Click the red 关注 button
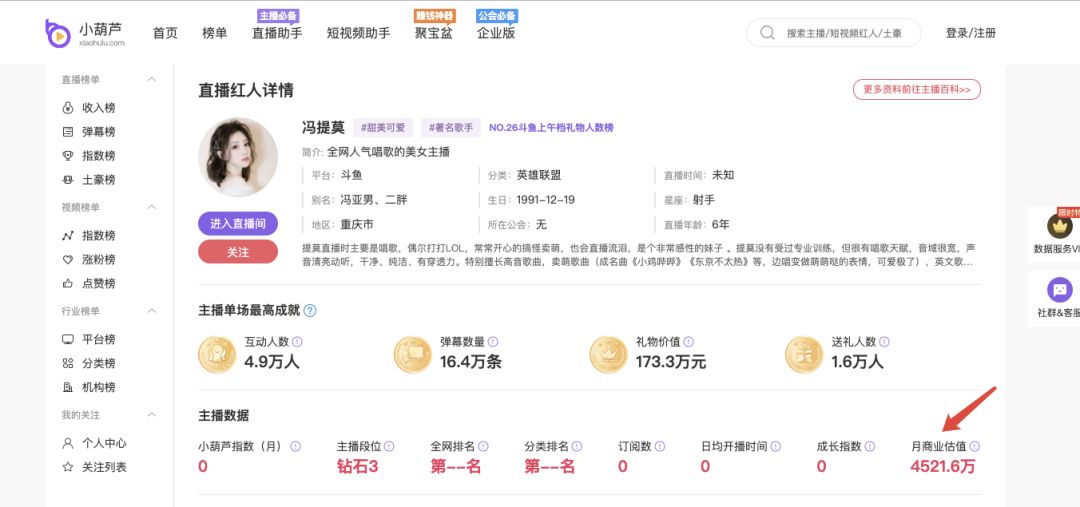The height and width of the screenshot is (507, 1080). tap(238, 252)
